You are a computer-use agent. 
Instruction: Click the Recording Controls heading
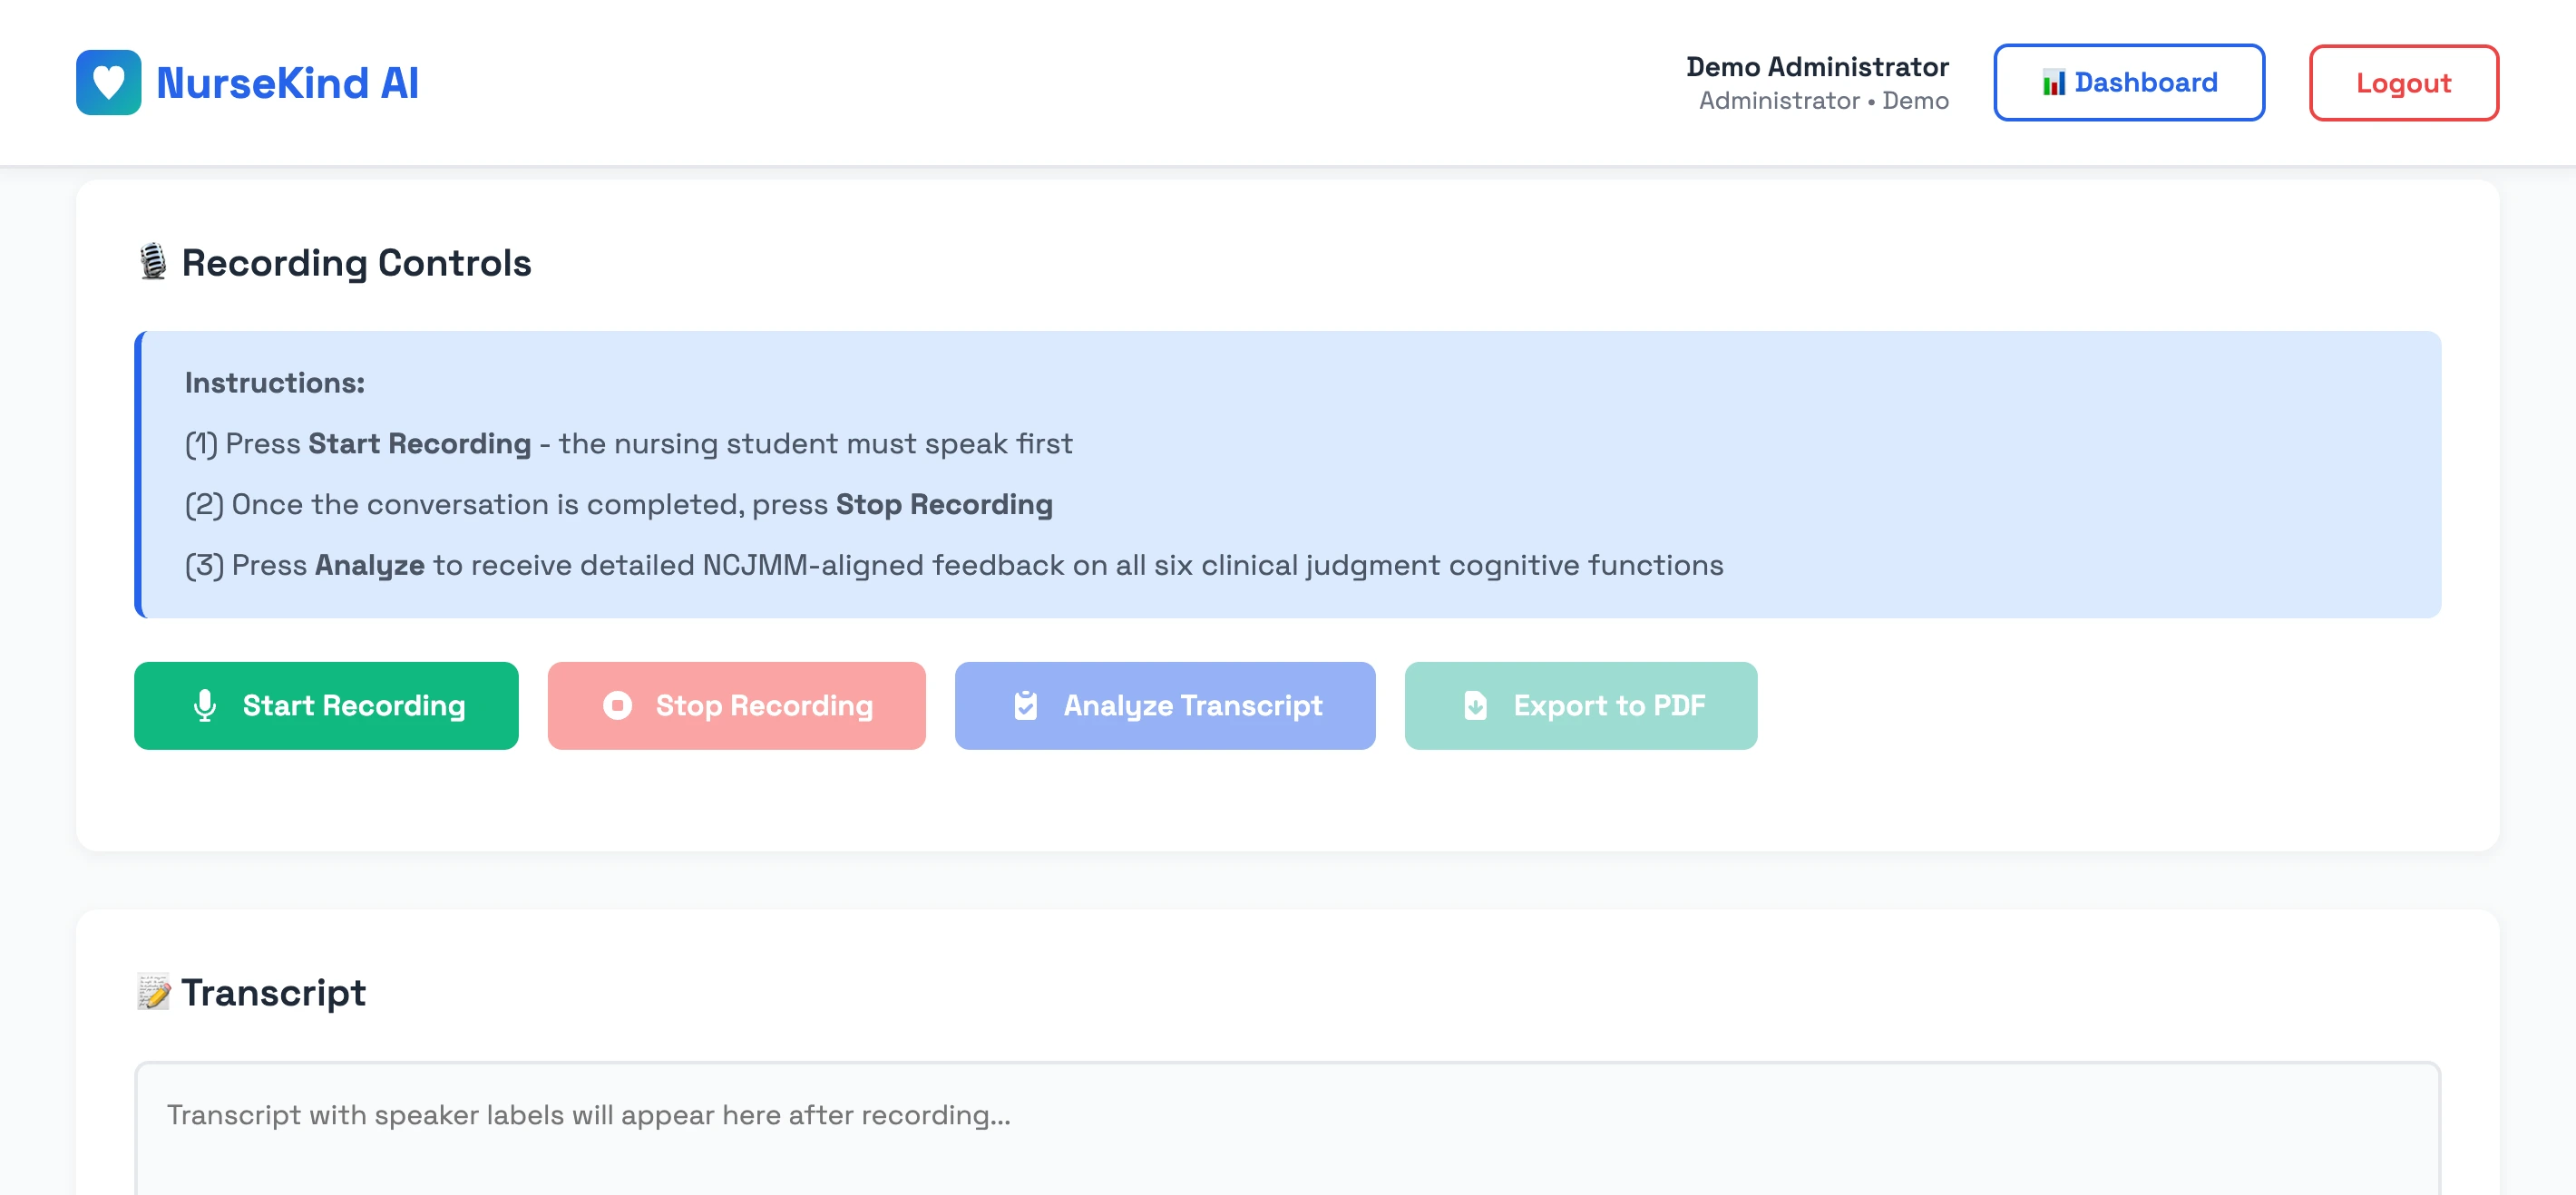click(355, 262)
